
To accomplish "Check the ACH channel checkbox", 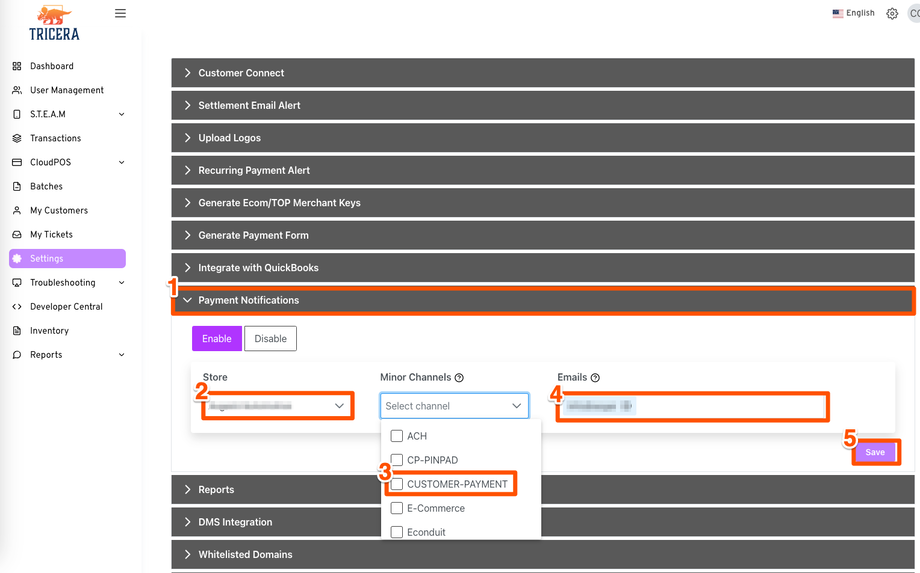I will coord(397,436).
